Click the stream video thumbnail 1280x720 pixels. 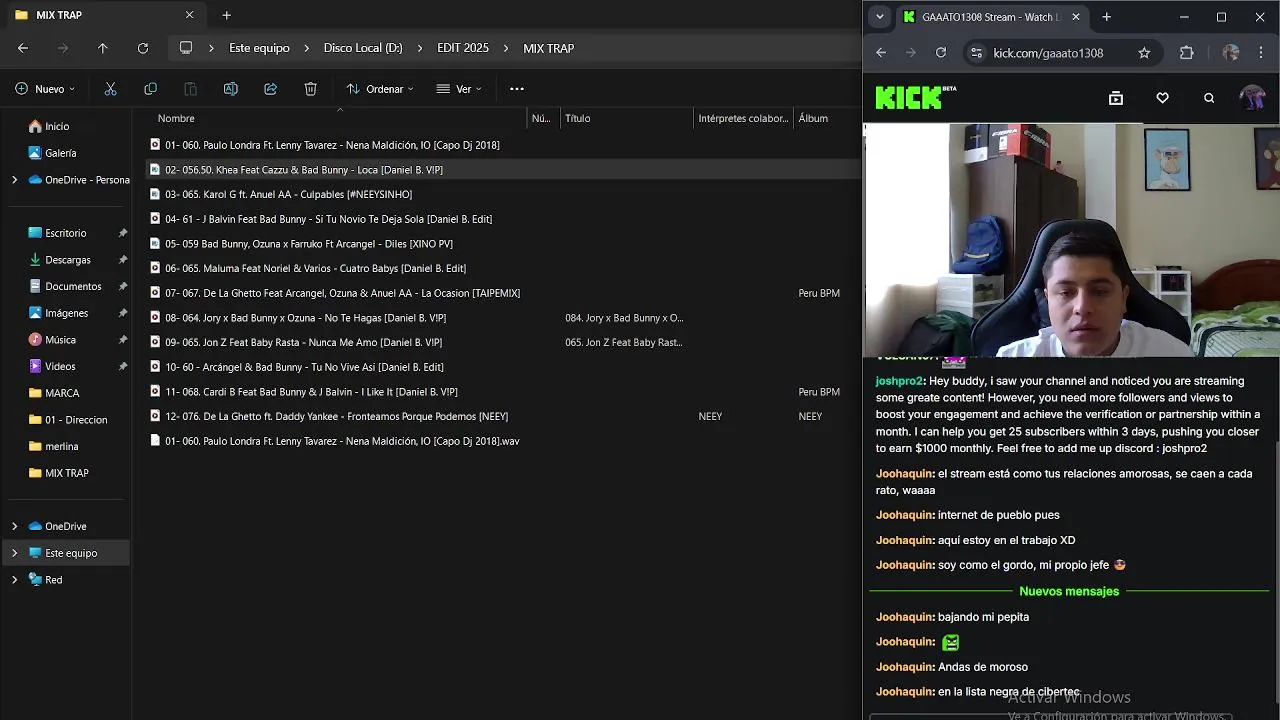[x=1071, y=240]
